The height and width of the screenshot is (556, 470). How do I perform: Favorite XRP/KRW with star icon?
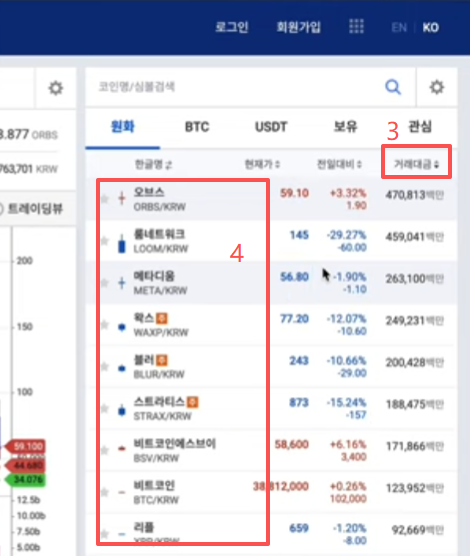104,533
